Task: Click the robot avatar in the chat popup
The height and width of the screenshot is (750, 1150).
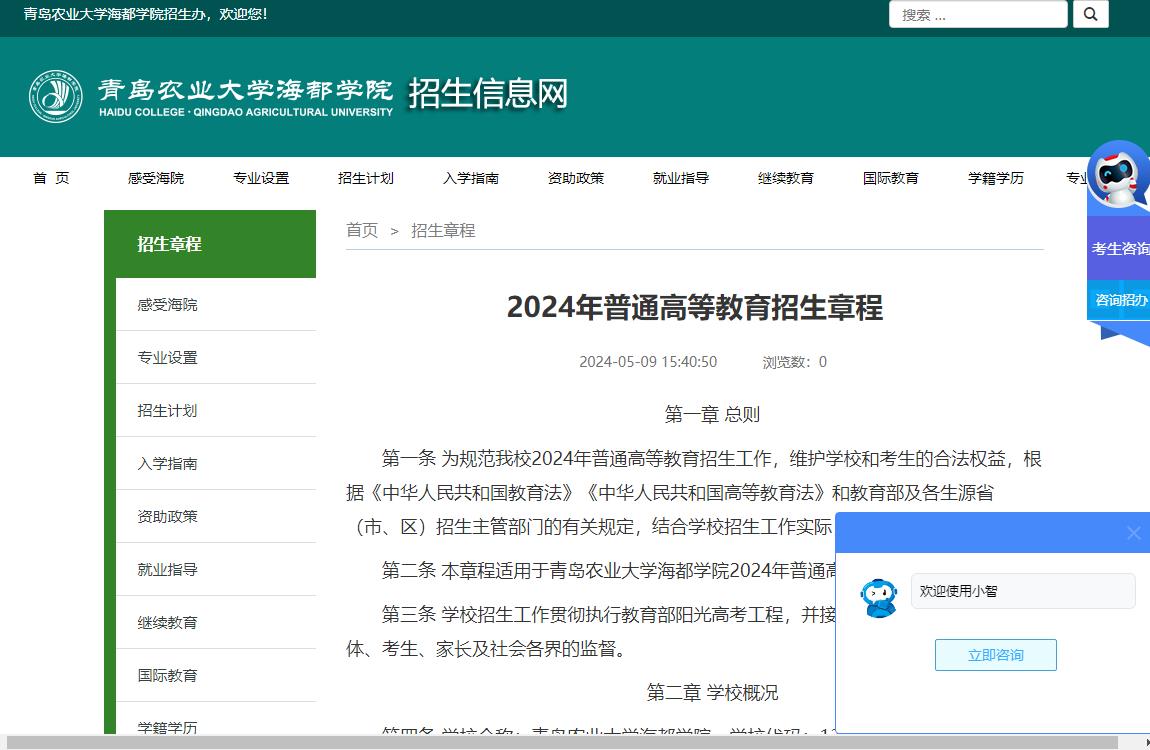Action: (x=879, y=597)
